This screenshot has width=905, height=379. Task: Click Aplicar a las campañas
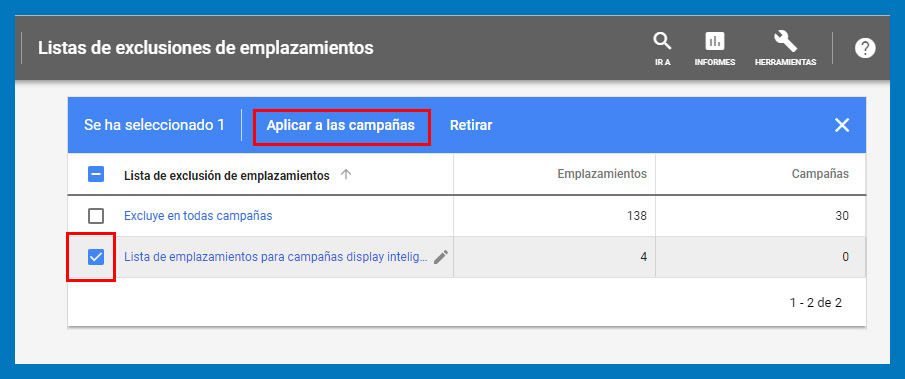[341, 125]
